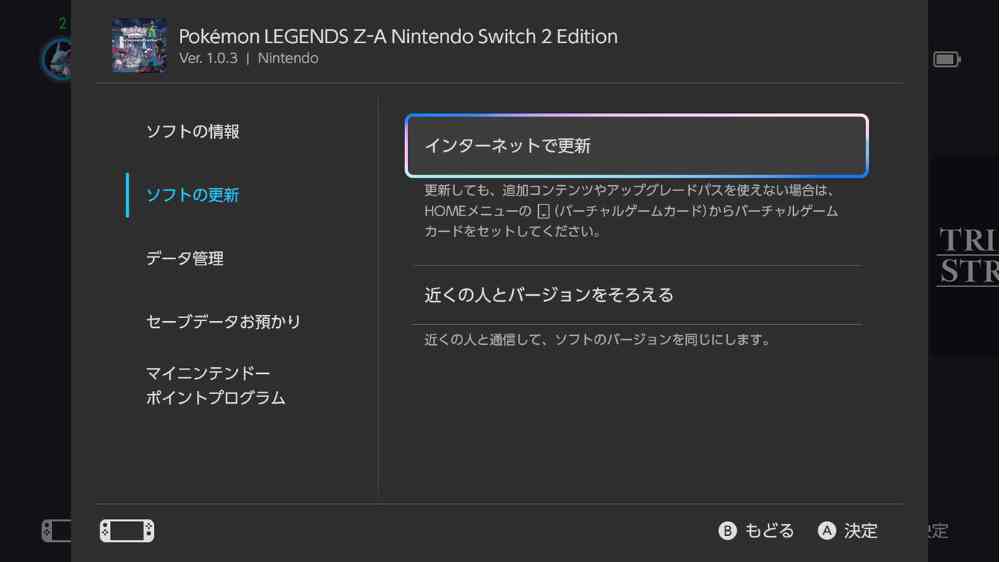Click the Switch console controller icon

[127, 530]
